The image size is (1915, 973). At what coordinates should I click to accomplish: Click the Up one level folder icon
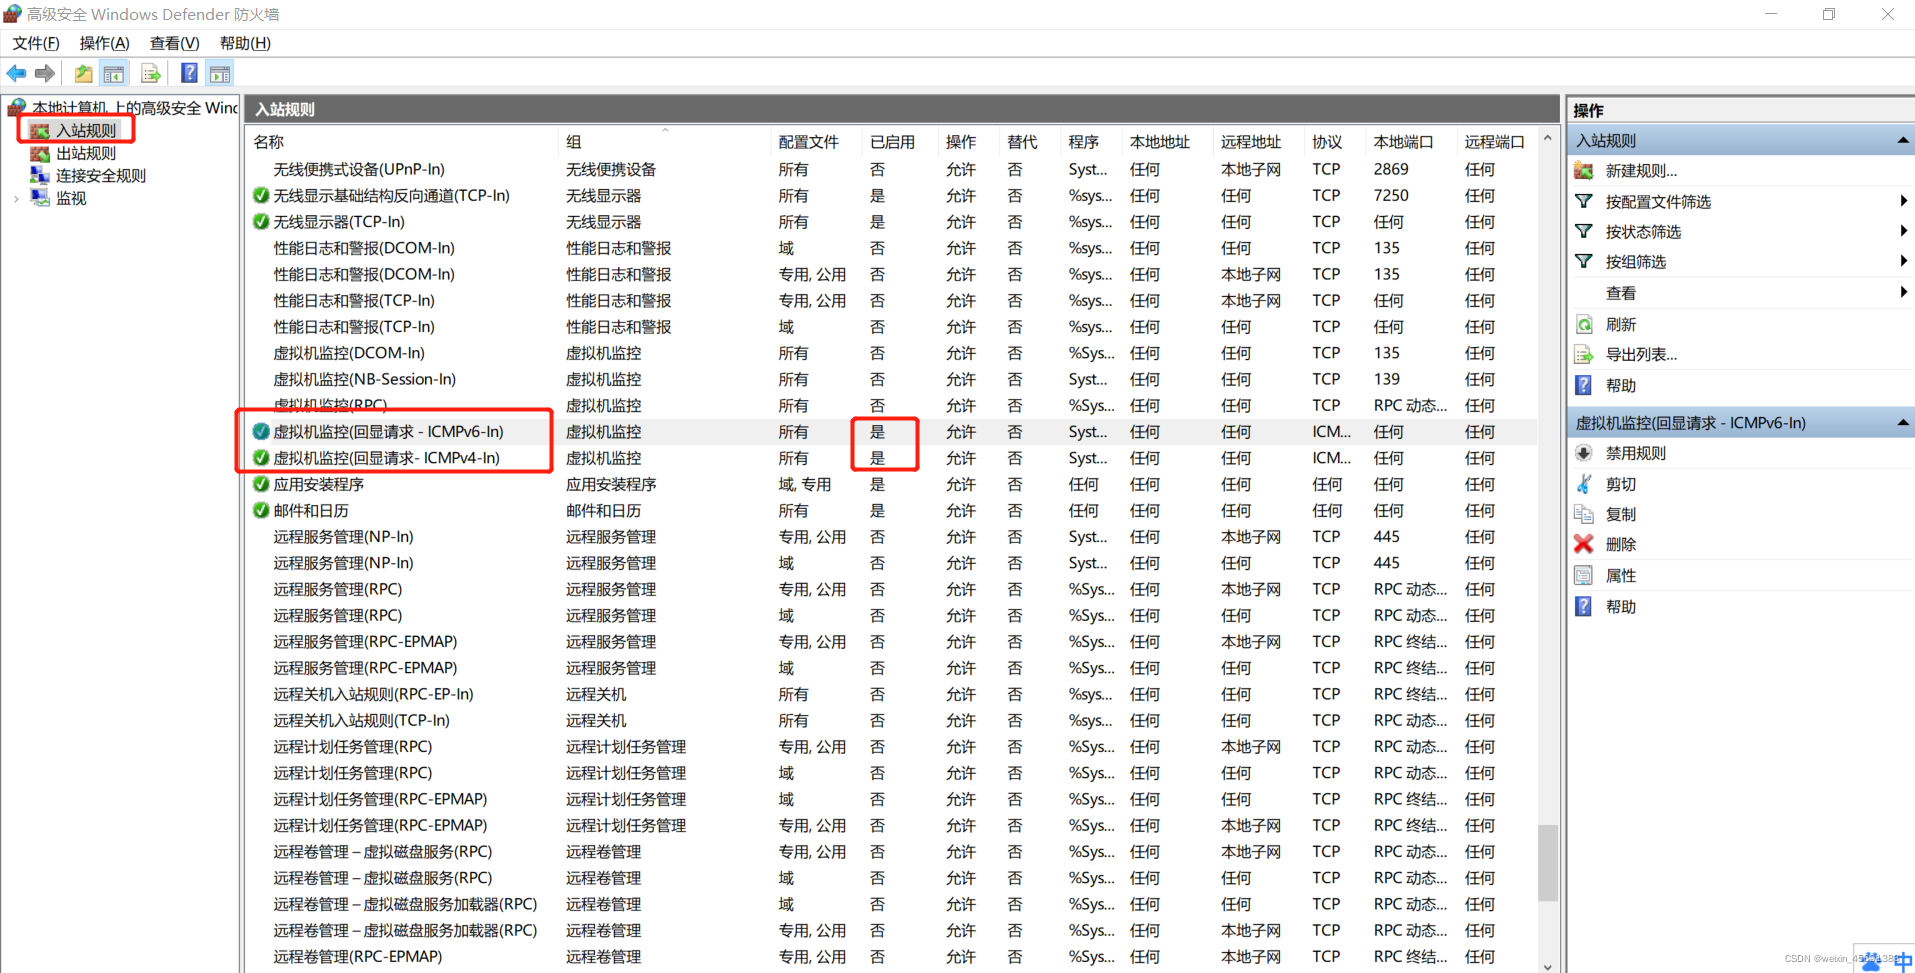tap(84, 73)
